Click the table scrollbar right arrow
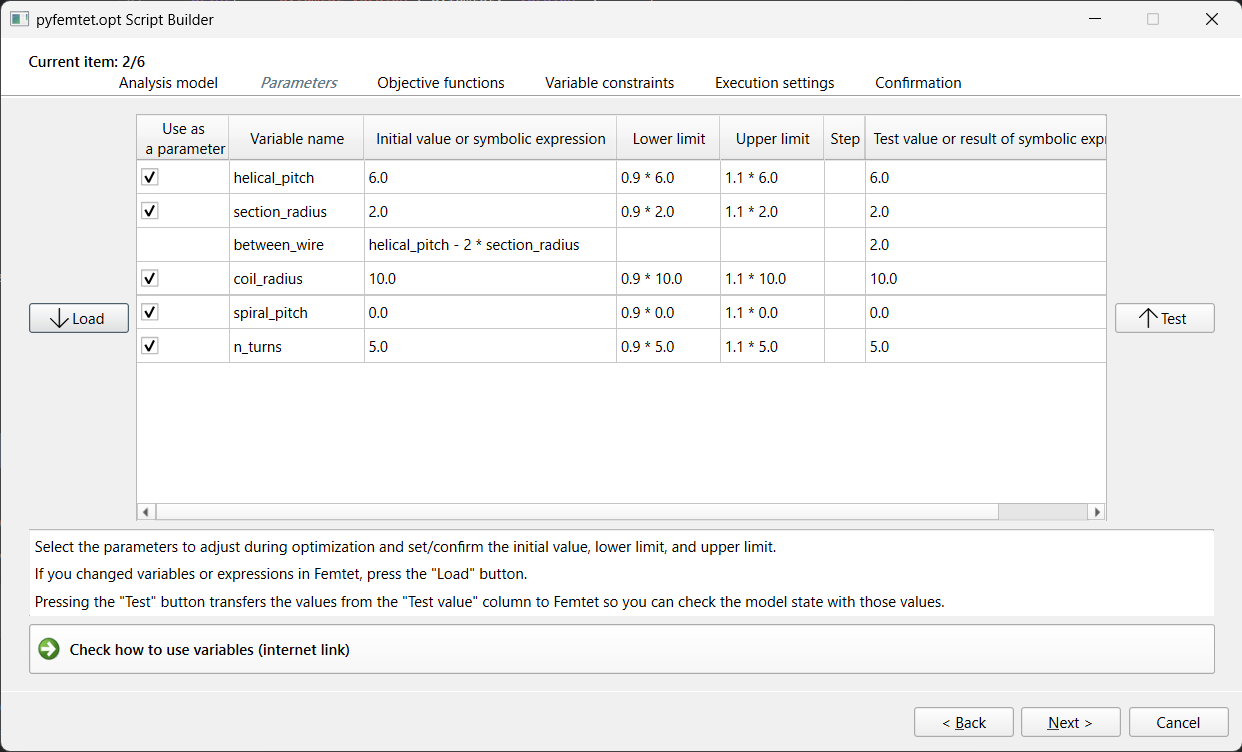Screen dimensions: 1242x752 click(1097, 512)
